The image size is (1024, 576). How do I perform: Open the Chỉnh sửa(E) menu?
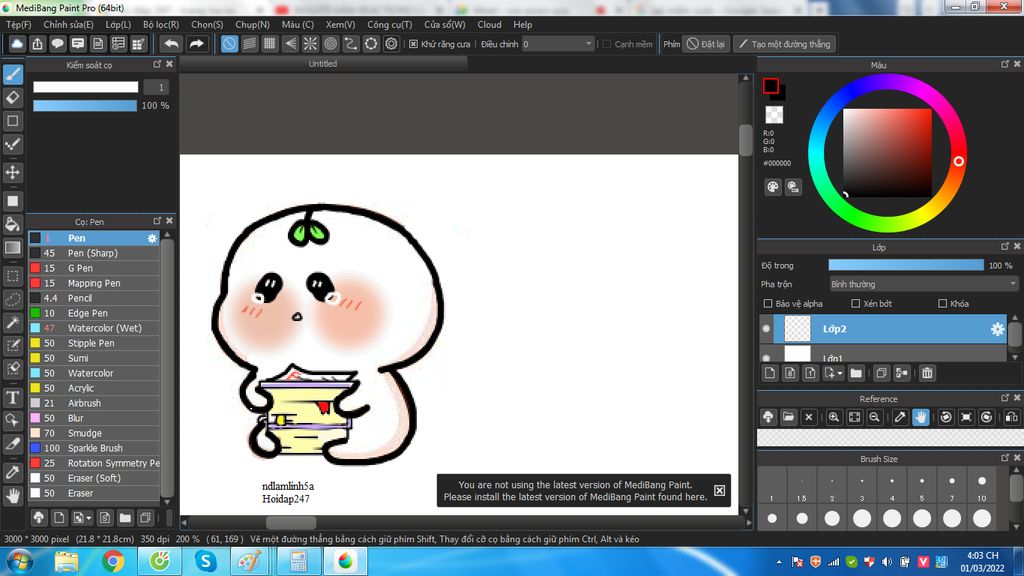(x=69, y=24)
